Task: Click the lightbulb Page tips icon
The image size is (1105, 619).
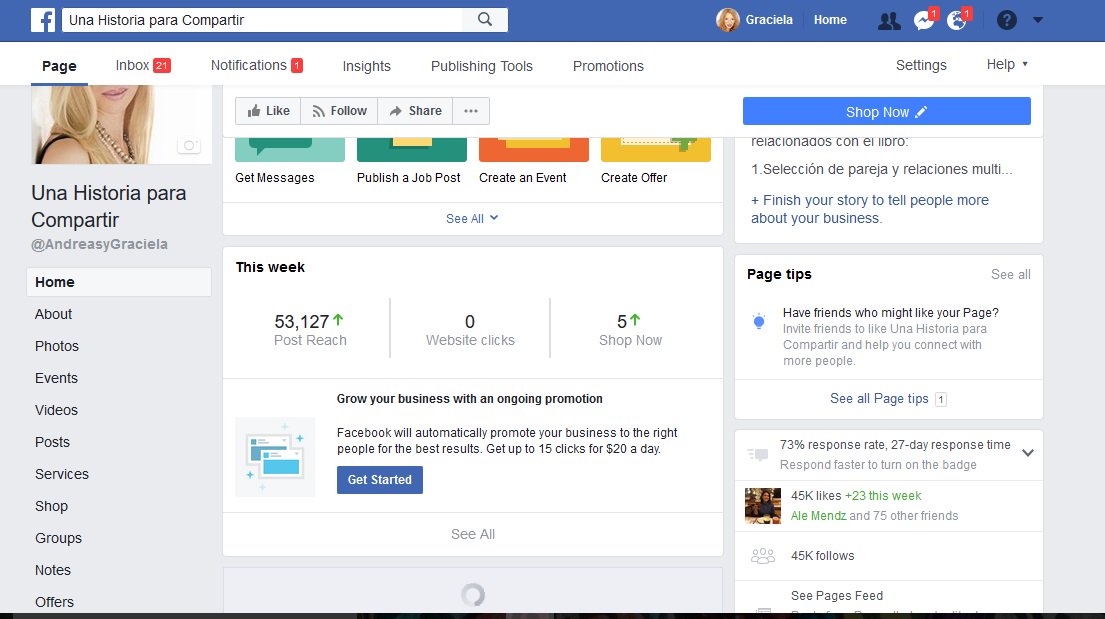Action: [x=759, y=322]
